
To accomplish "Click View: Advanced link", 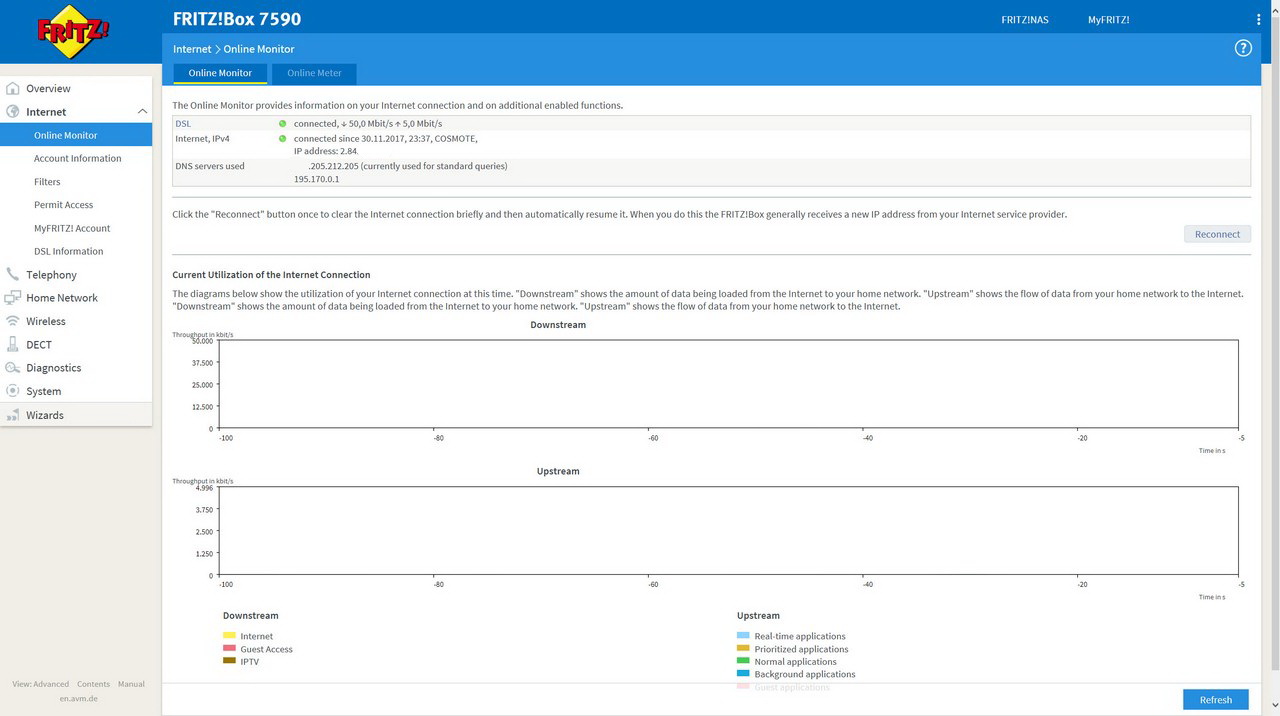I will click(x=41, y=684).
